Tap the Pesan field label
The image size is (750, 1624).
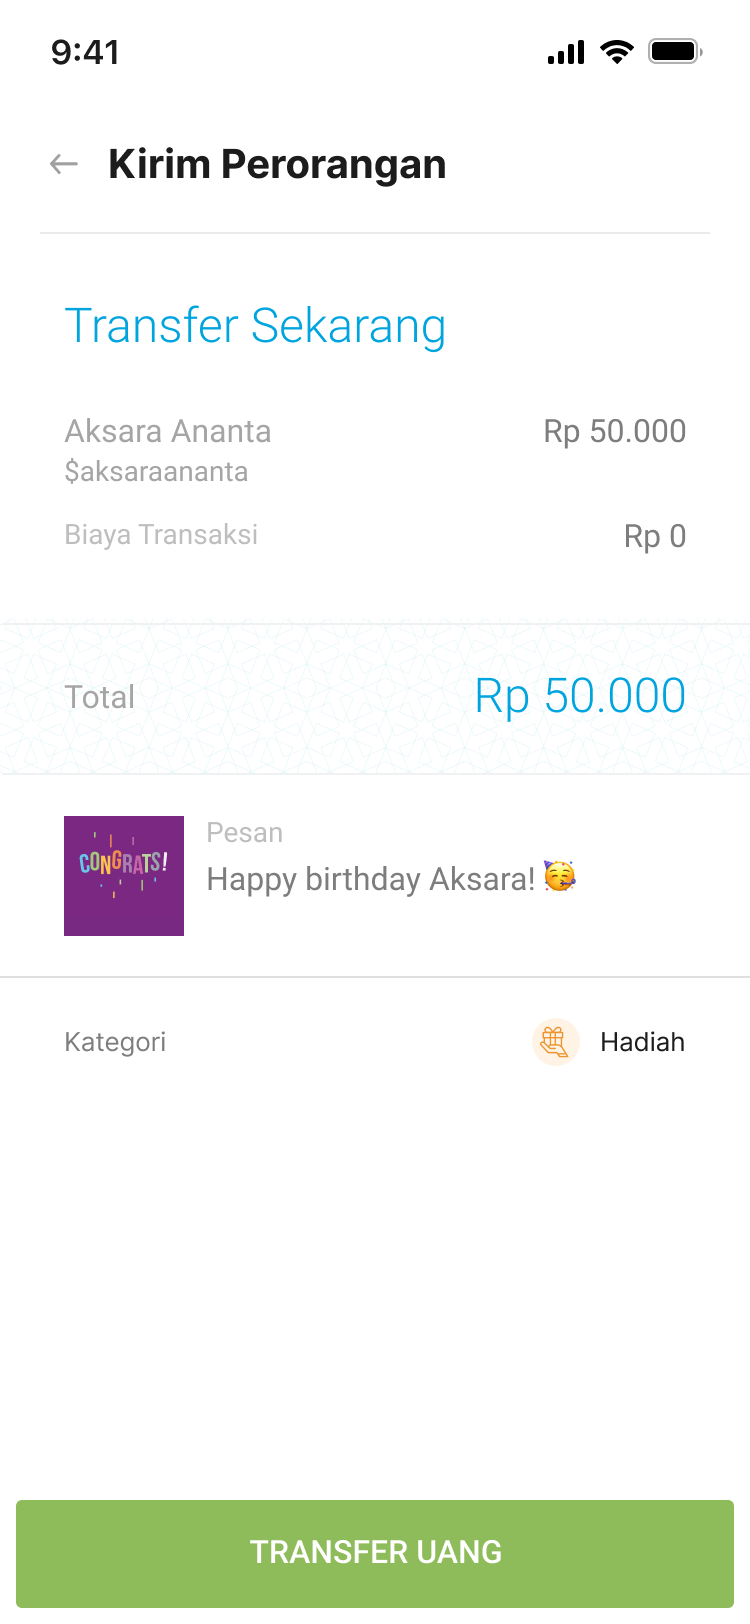(244, 833)
